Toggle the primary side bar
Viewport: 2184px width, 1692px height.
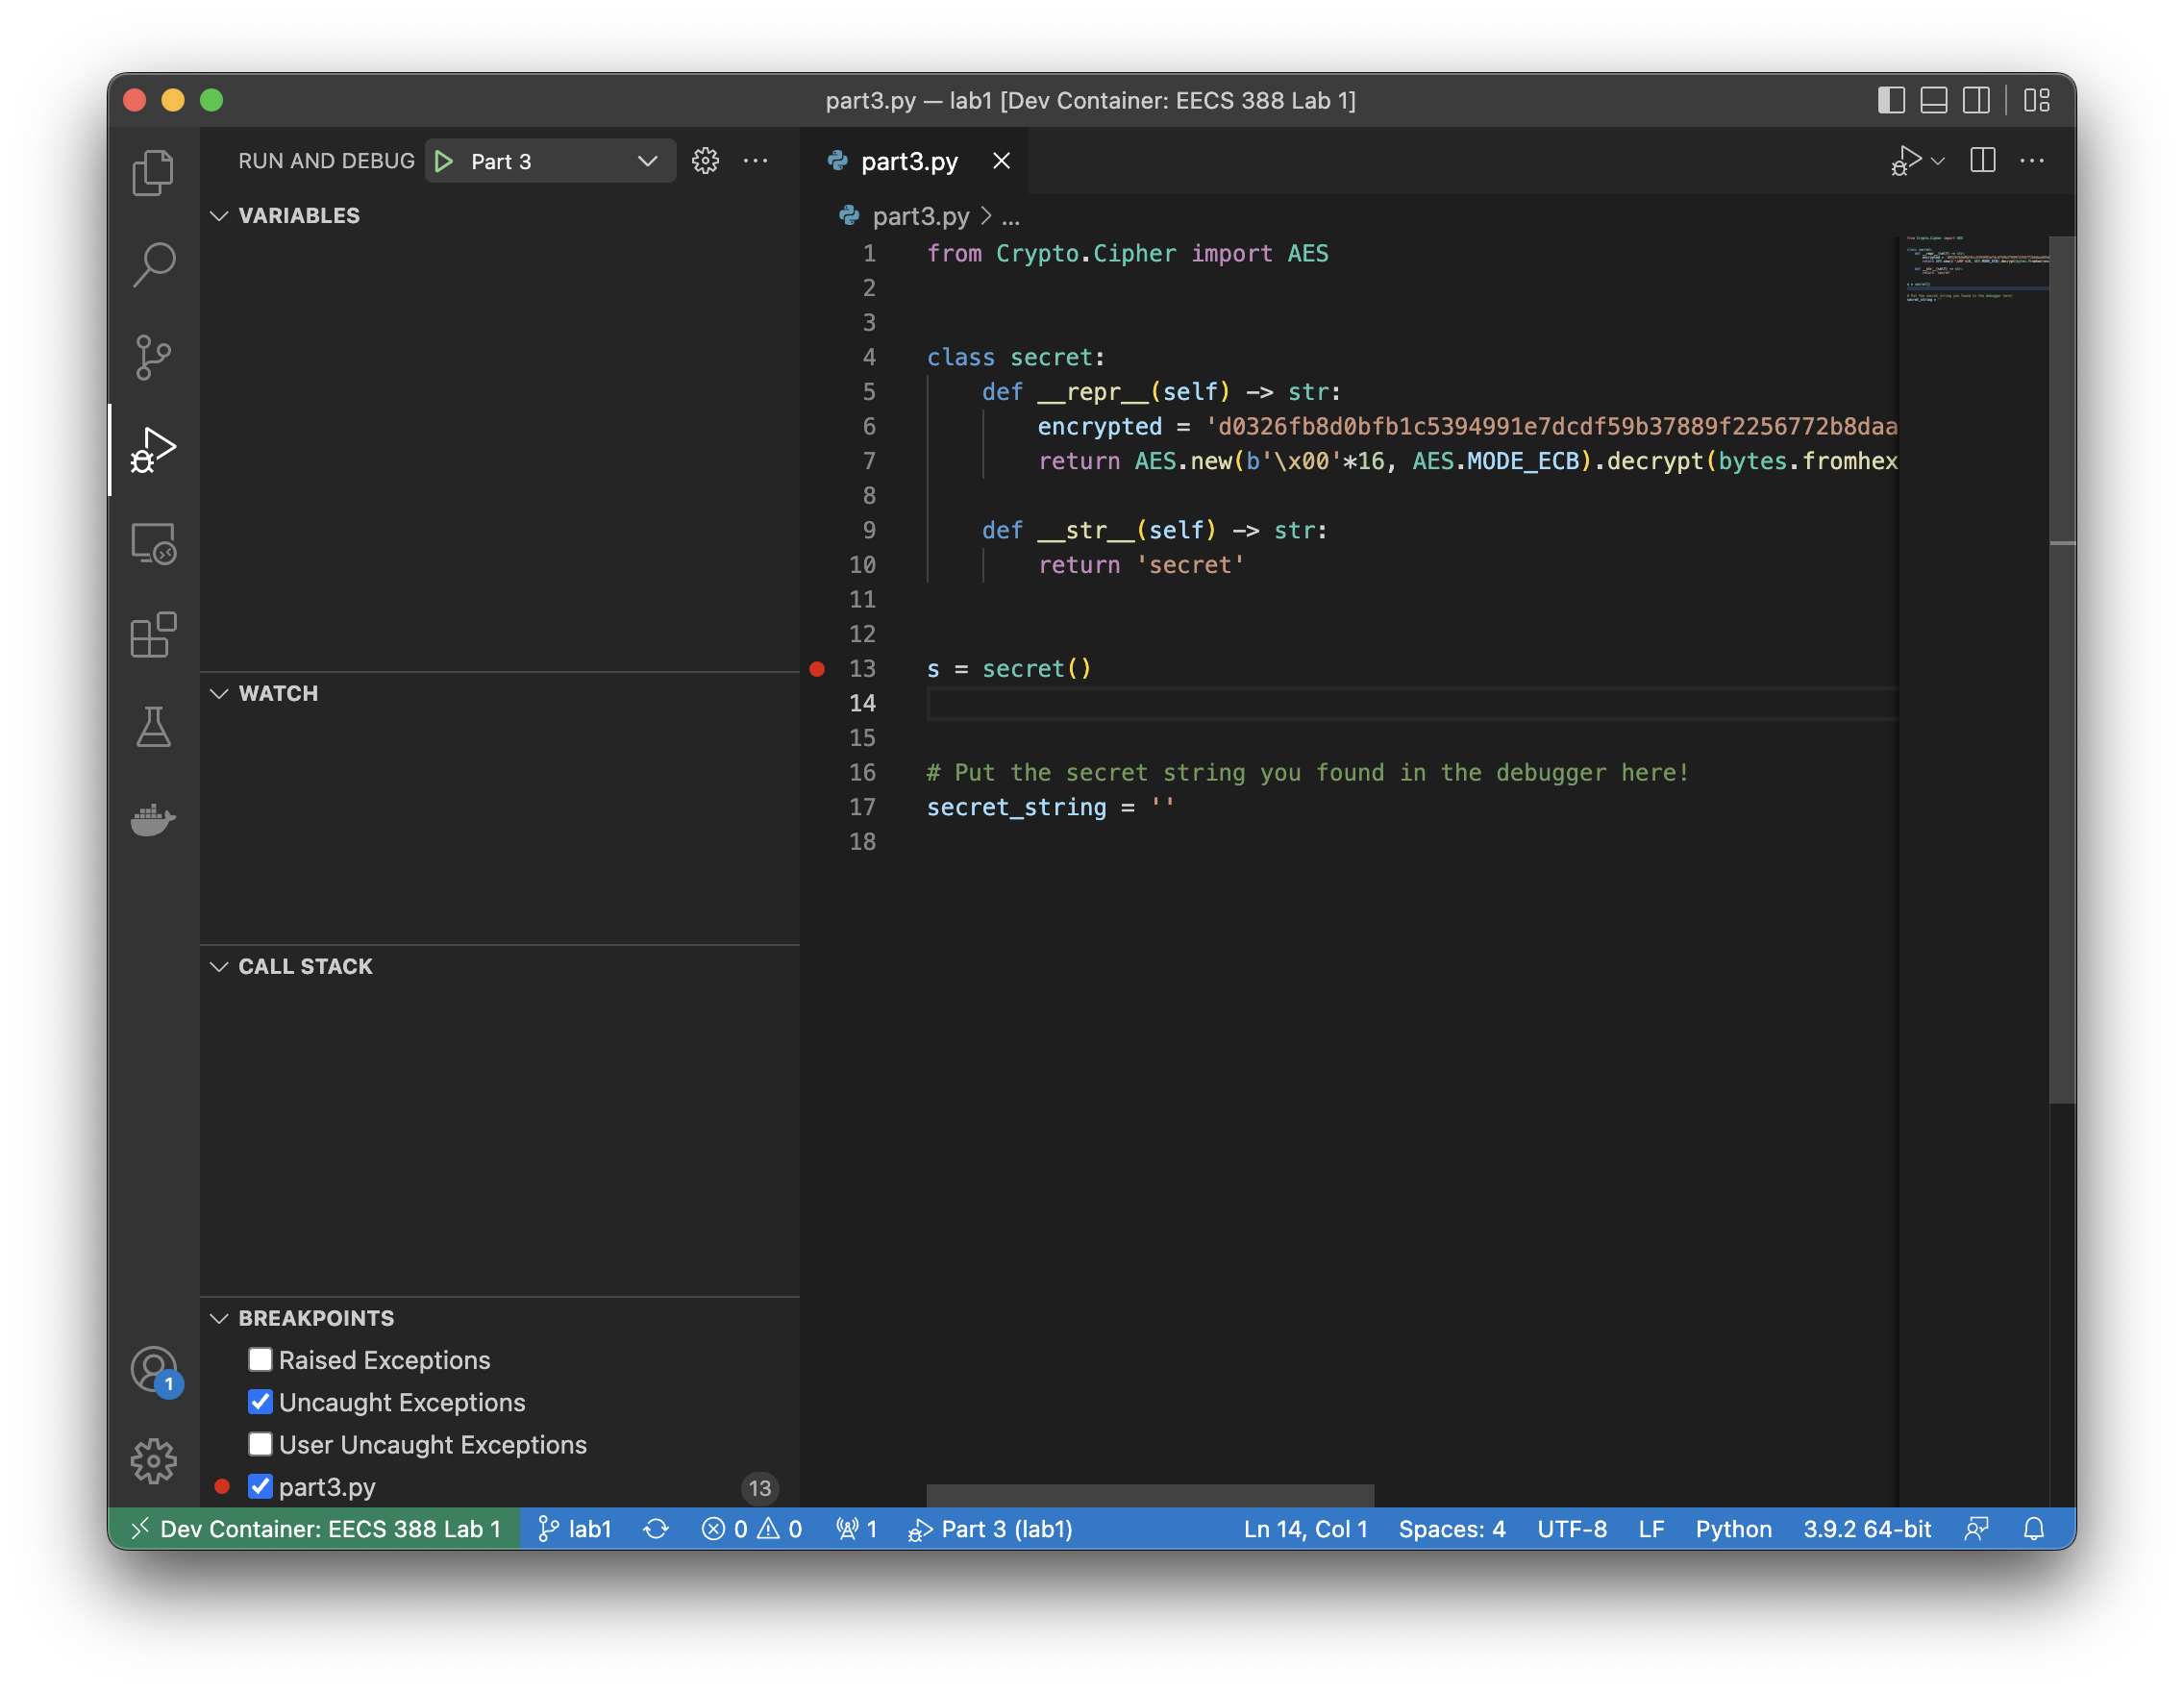[x=1891, y=100]
